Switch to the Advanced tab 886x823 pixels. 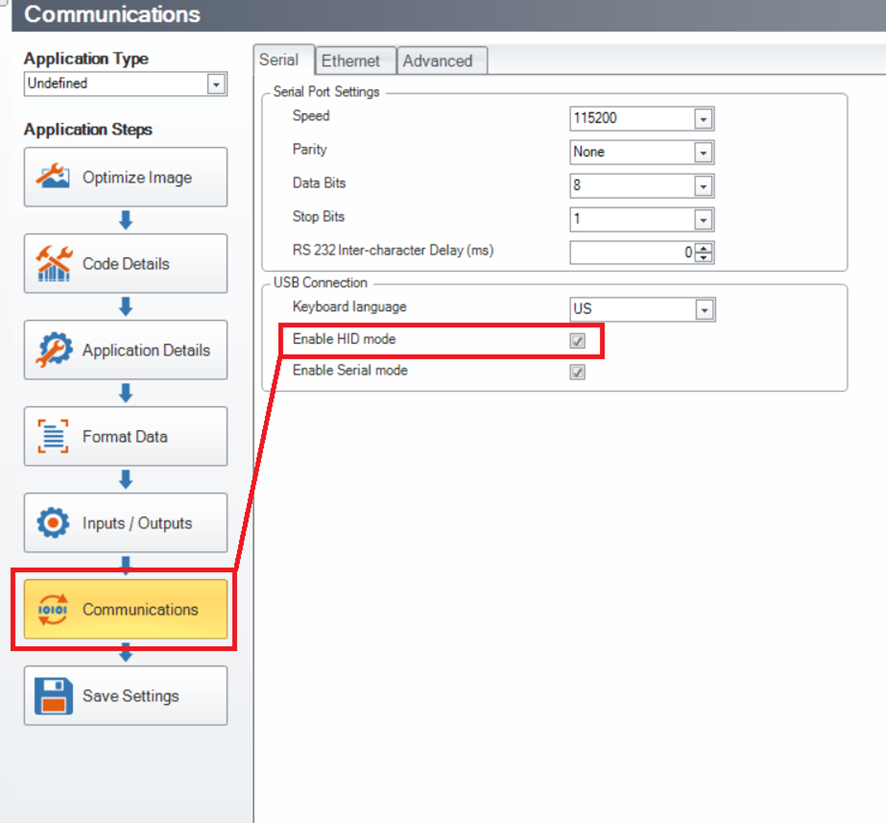tap(437, 61)
